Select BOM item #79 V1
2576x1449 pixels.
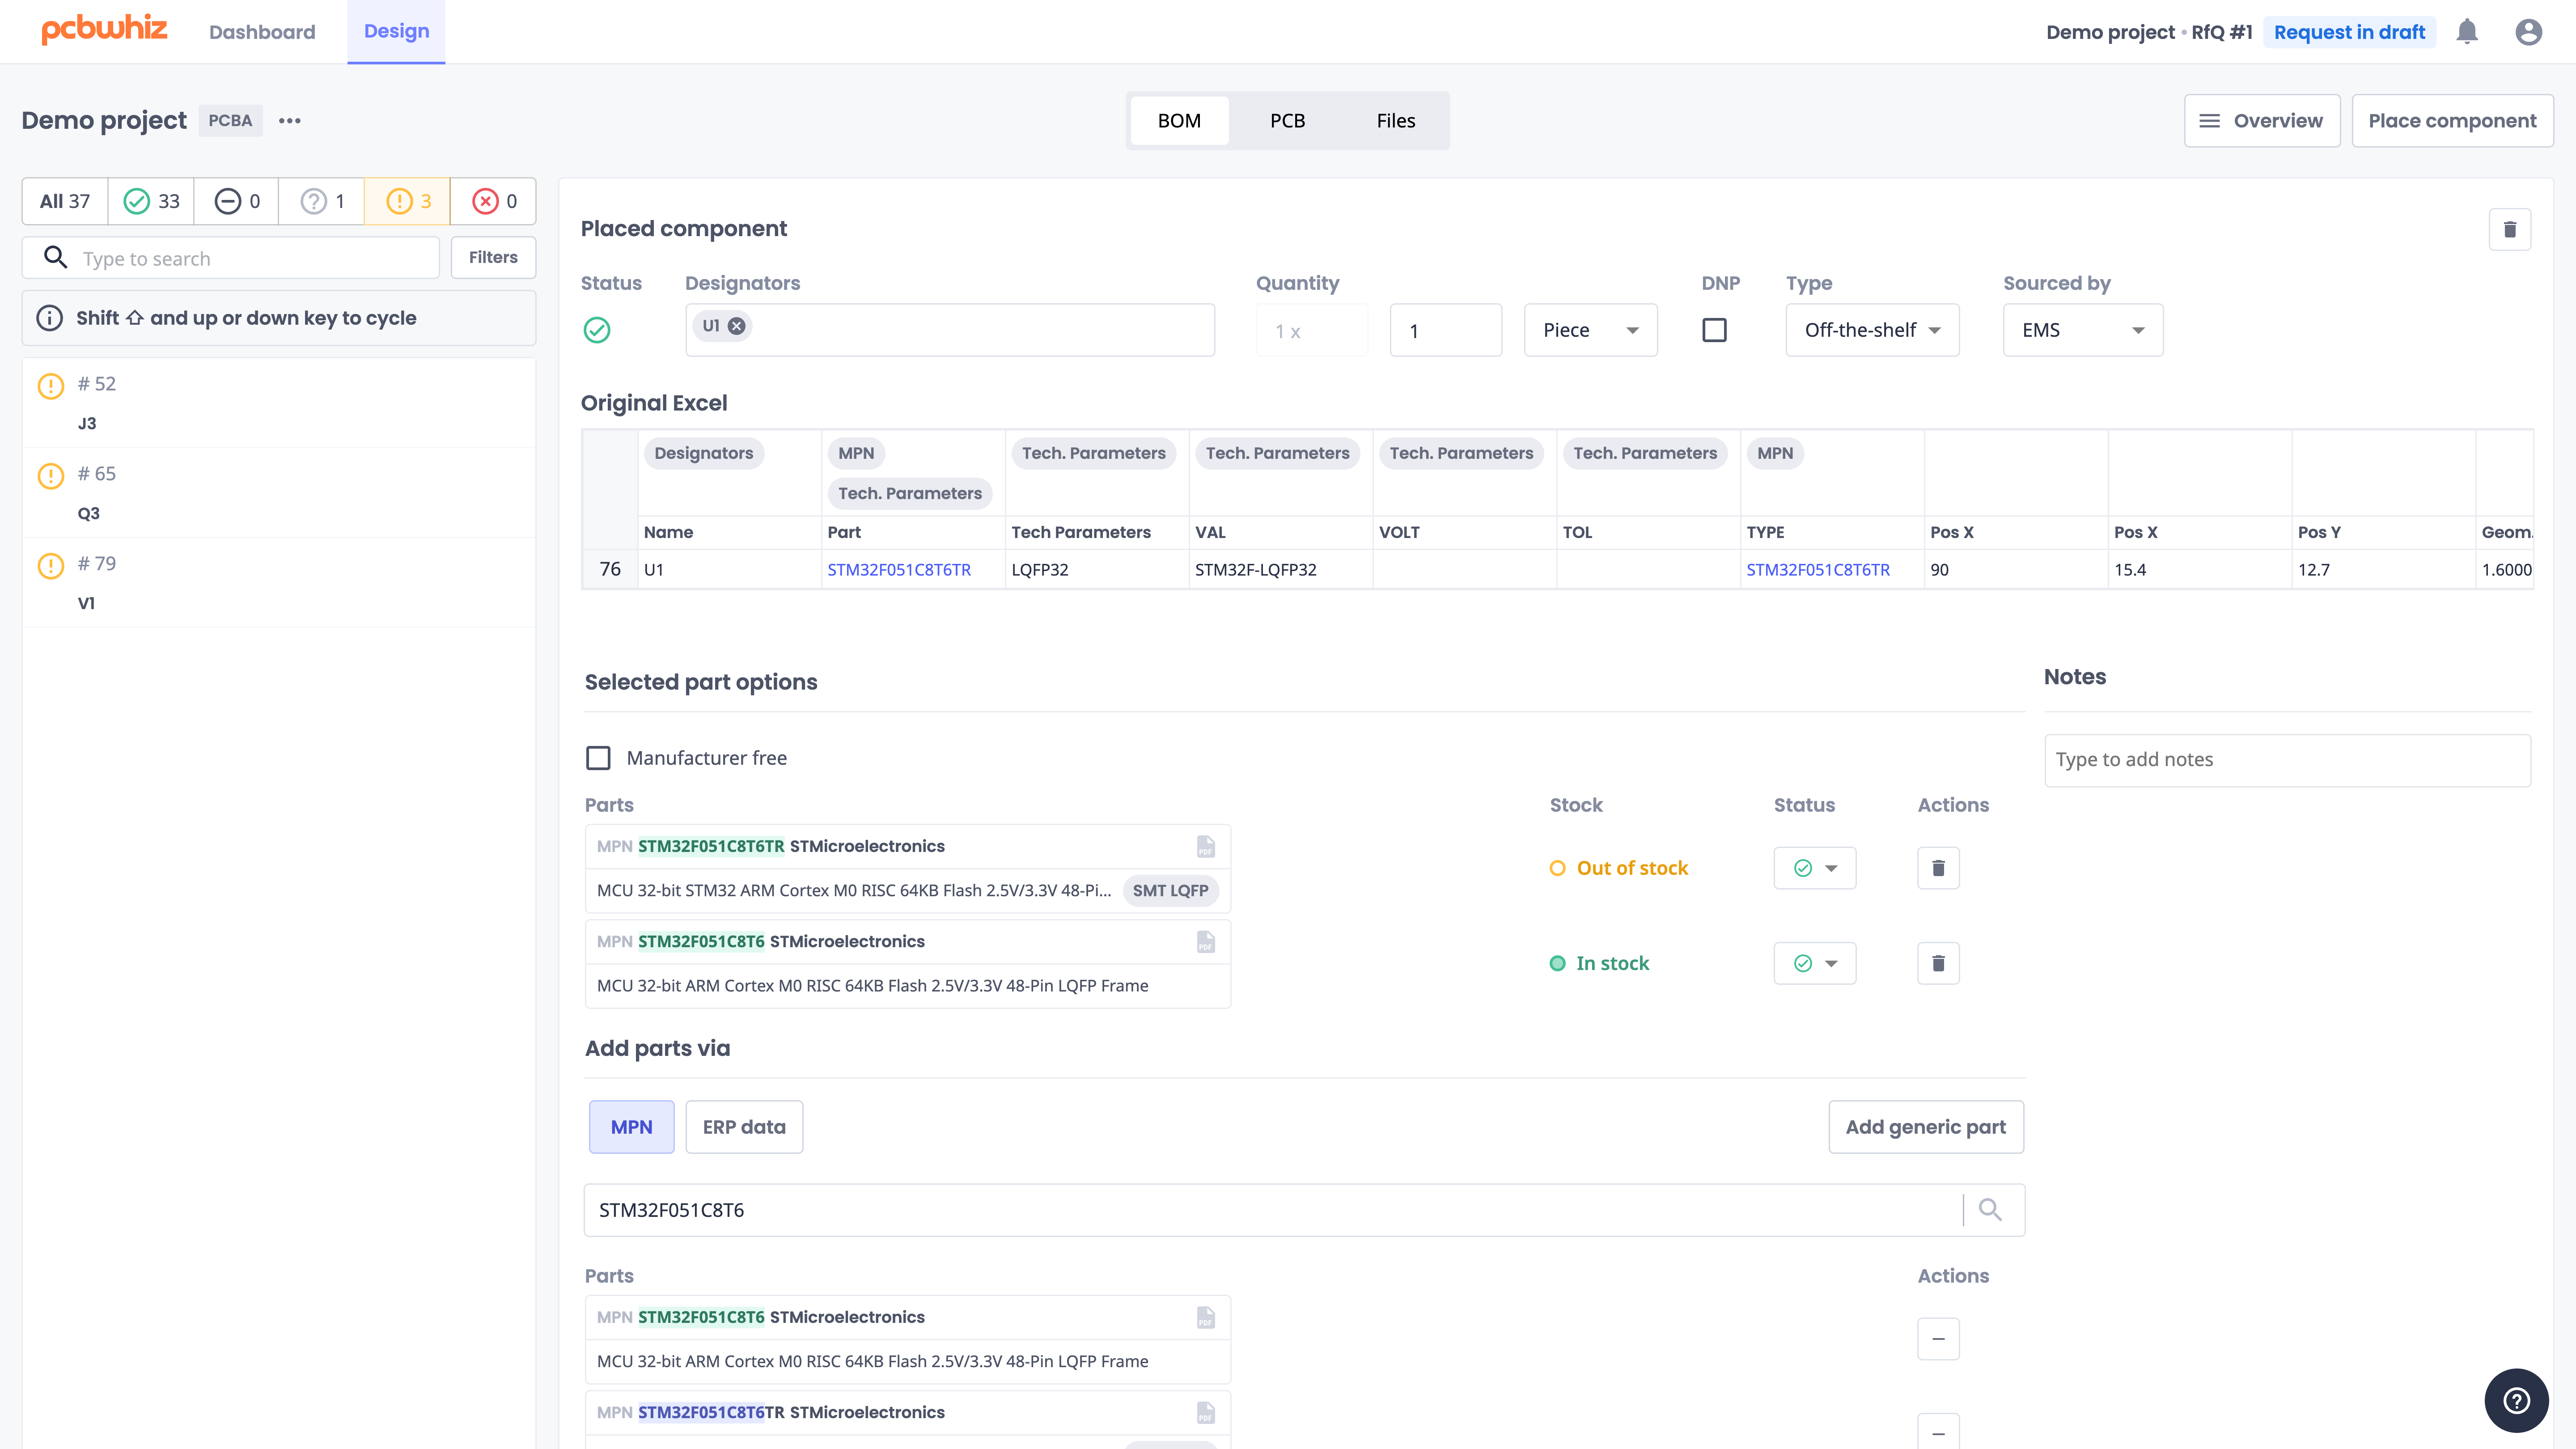point(279,583)
